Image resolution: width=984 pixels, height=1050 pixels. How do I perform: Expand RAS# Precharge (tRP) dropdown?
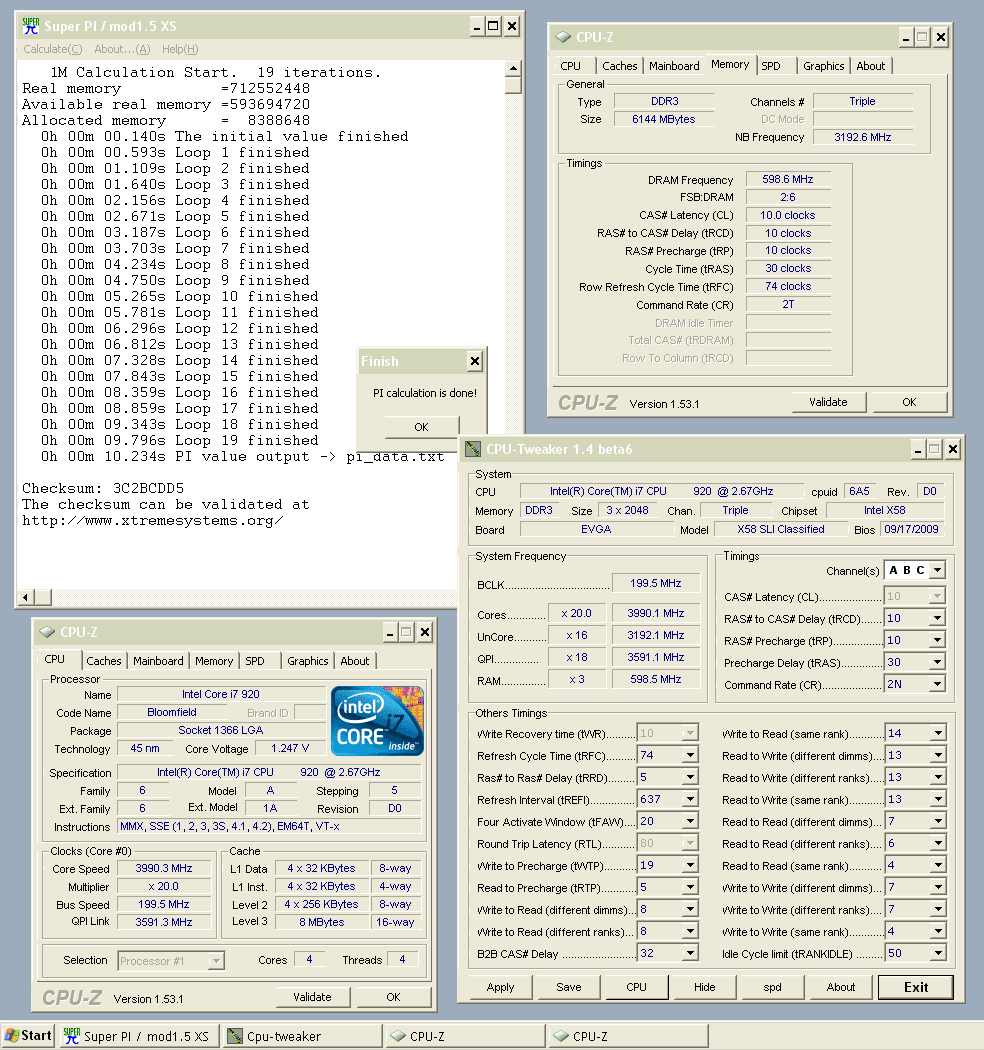938,640
